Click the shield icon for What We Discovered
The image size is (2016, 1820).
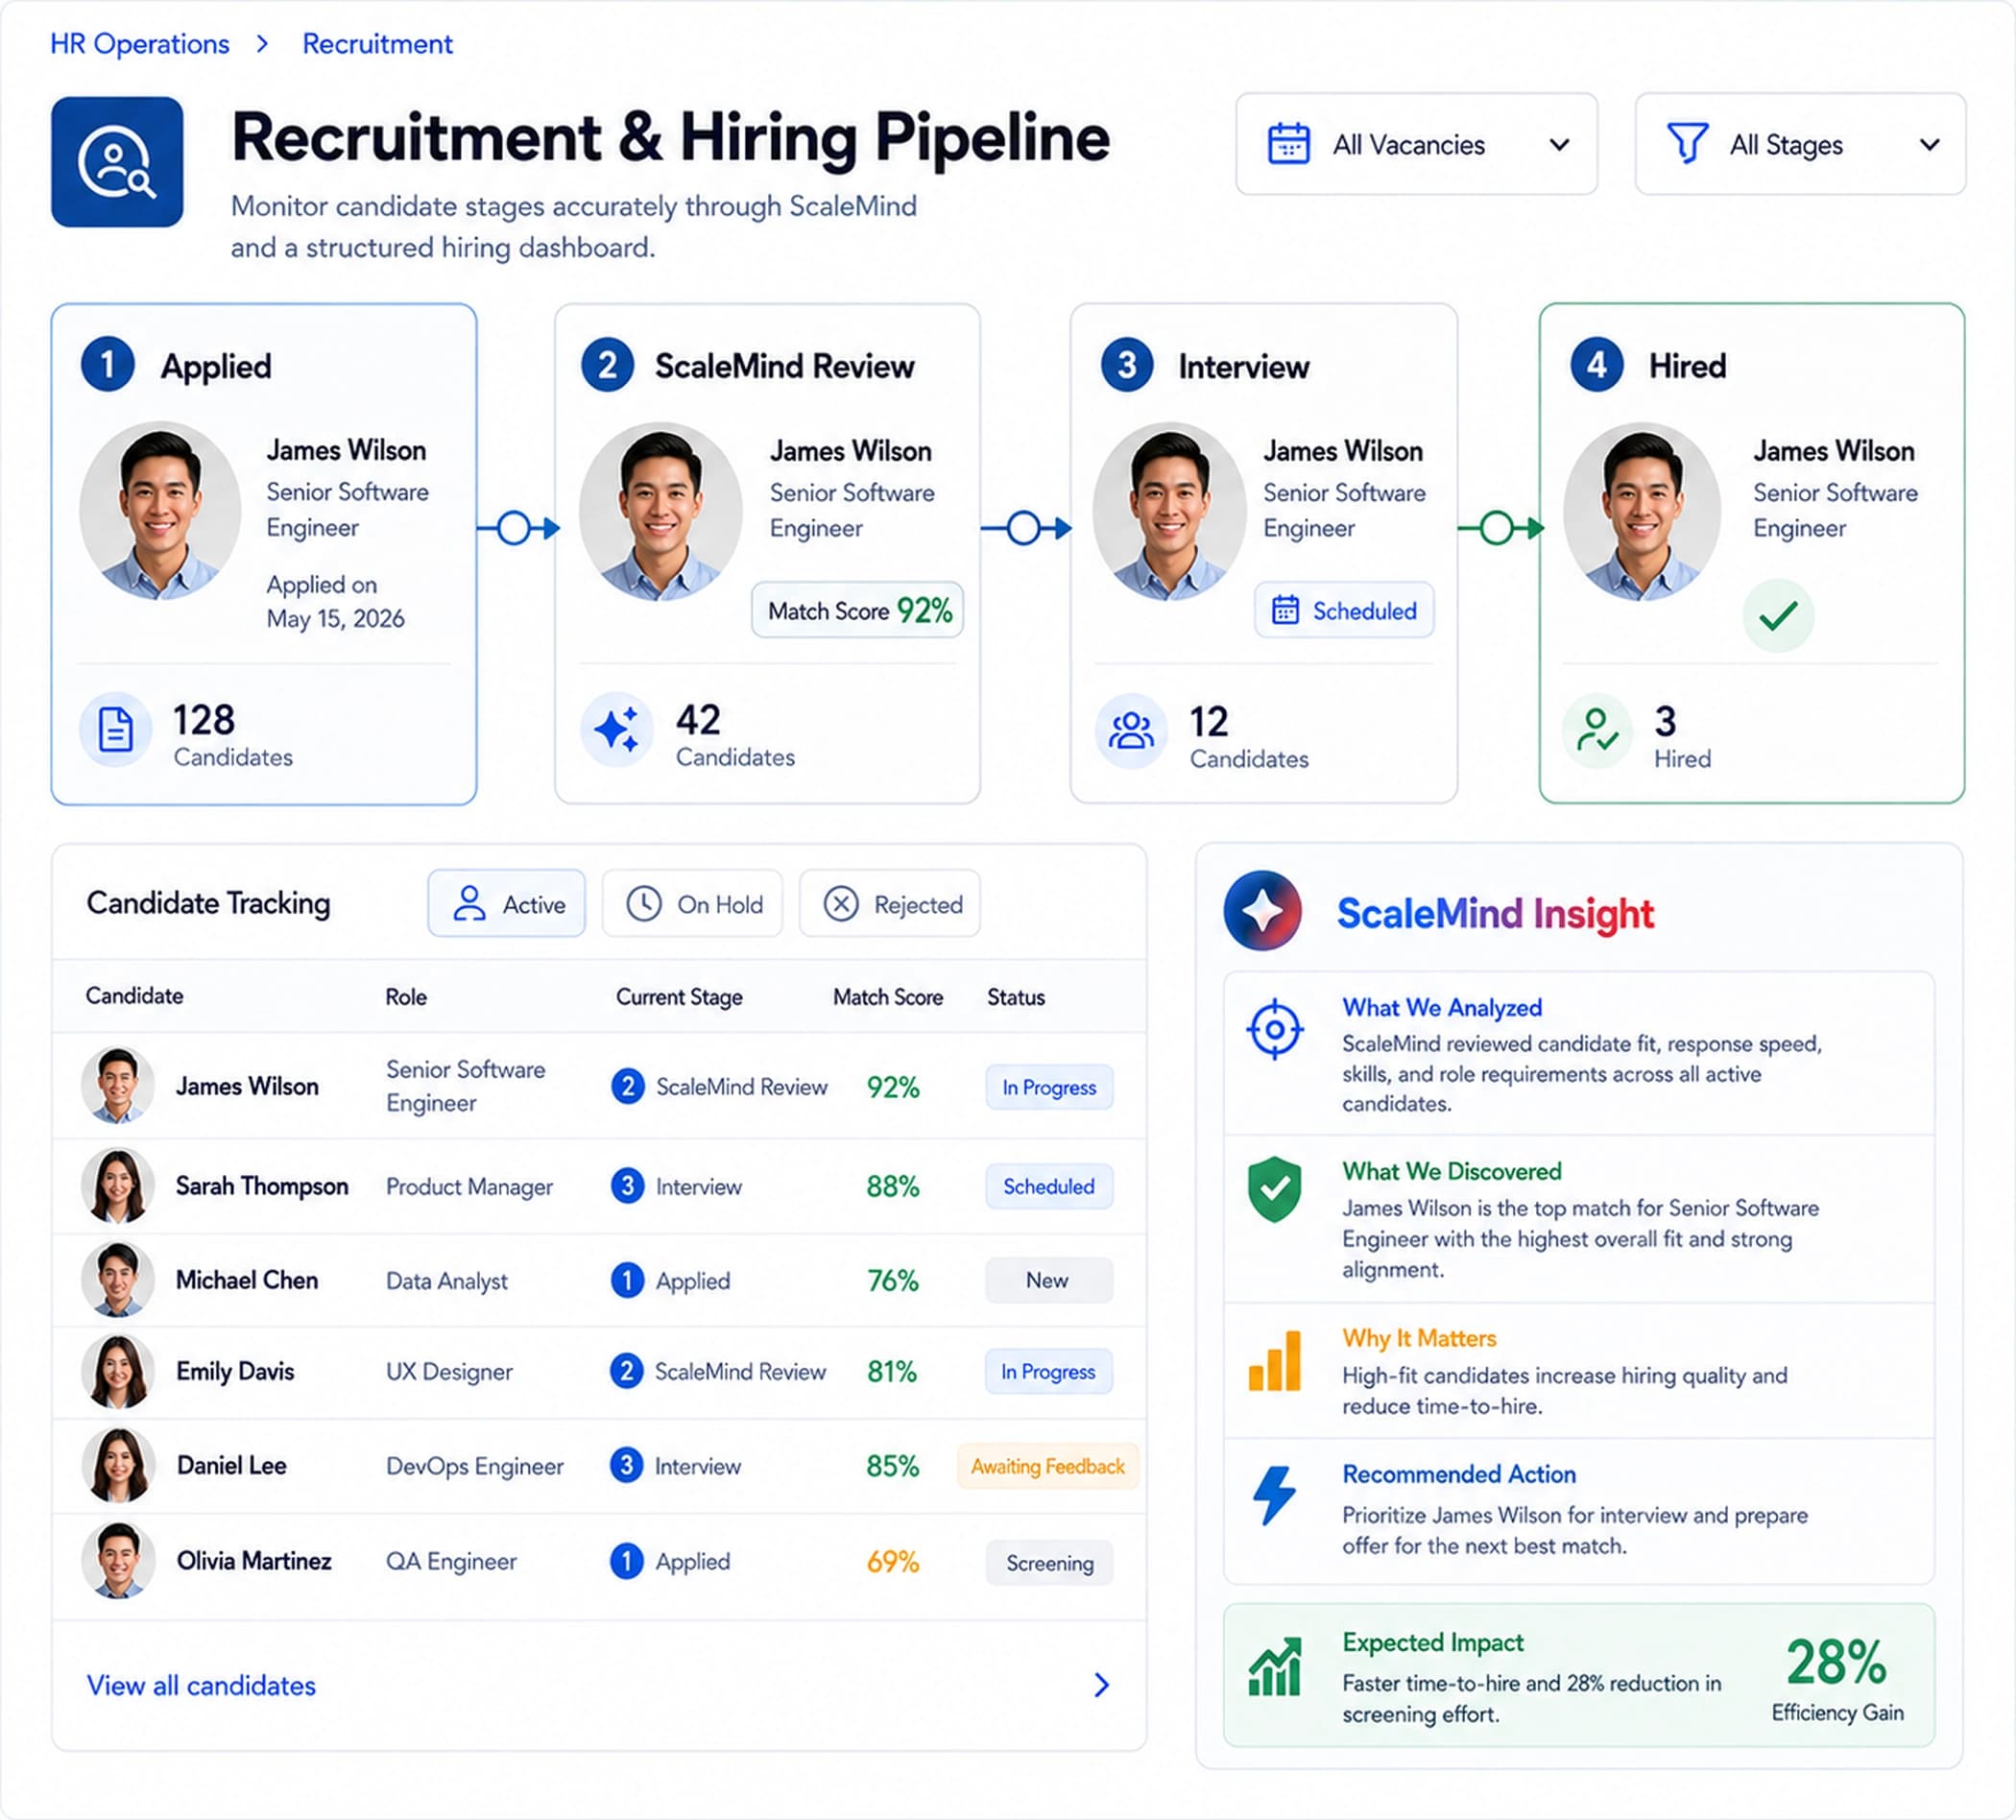coord(1274,1190)
